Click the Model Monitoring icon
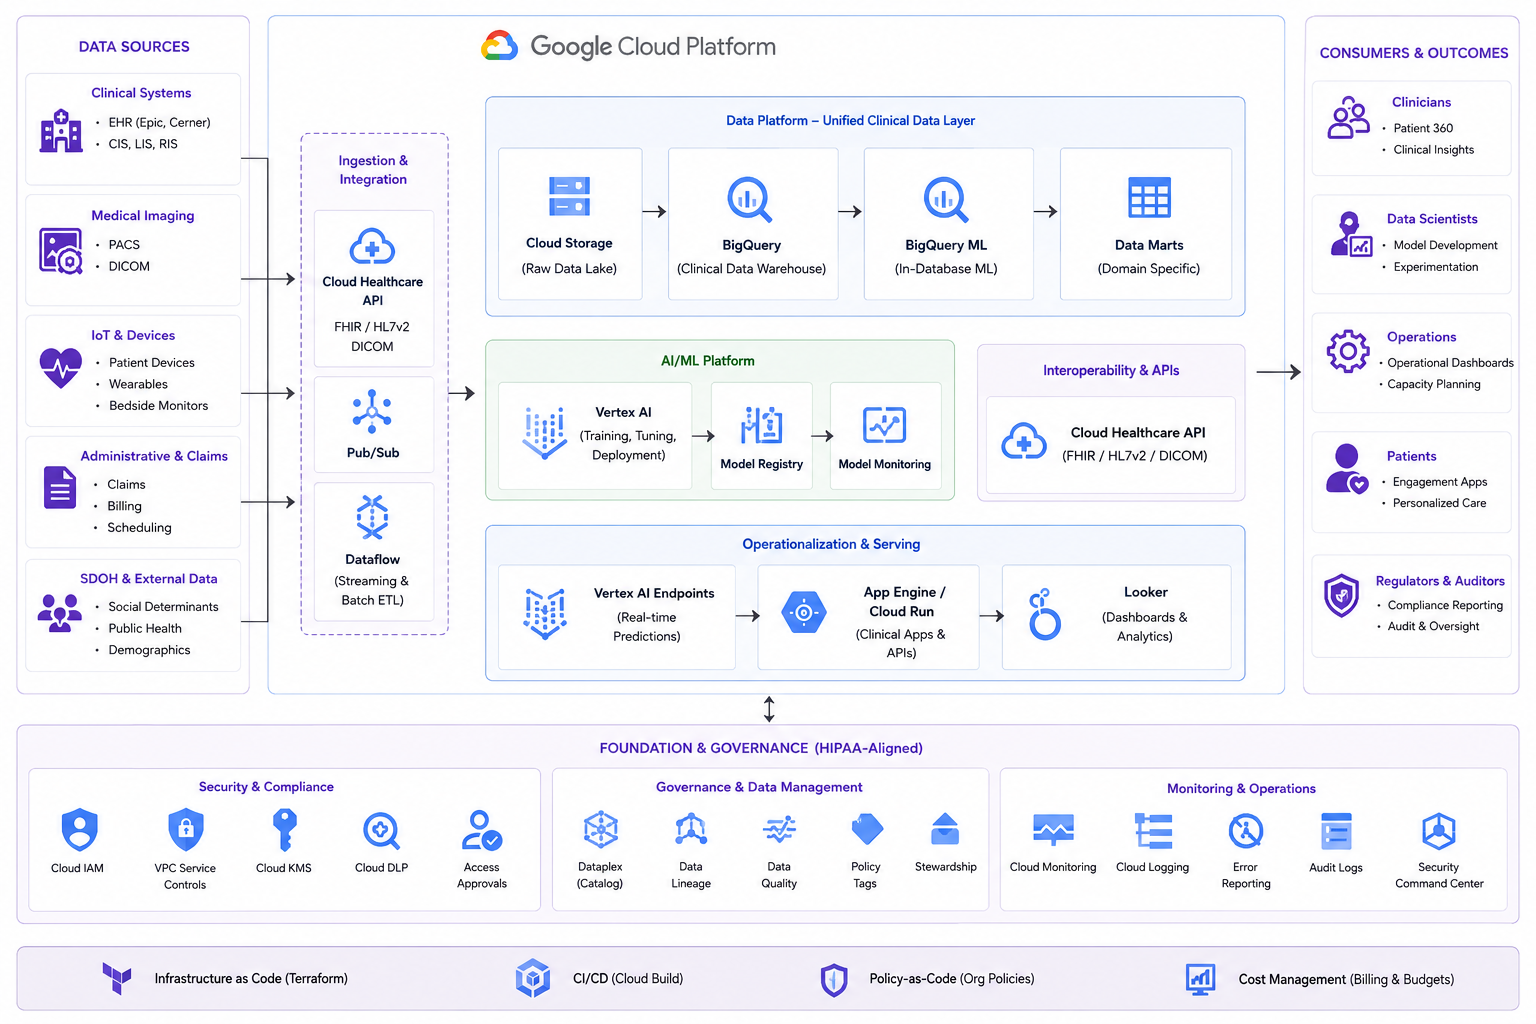The image size is (1536, 1024). tap(884, 425)
